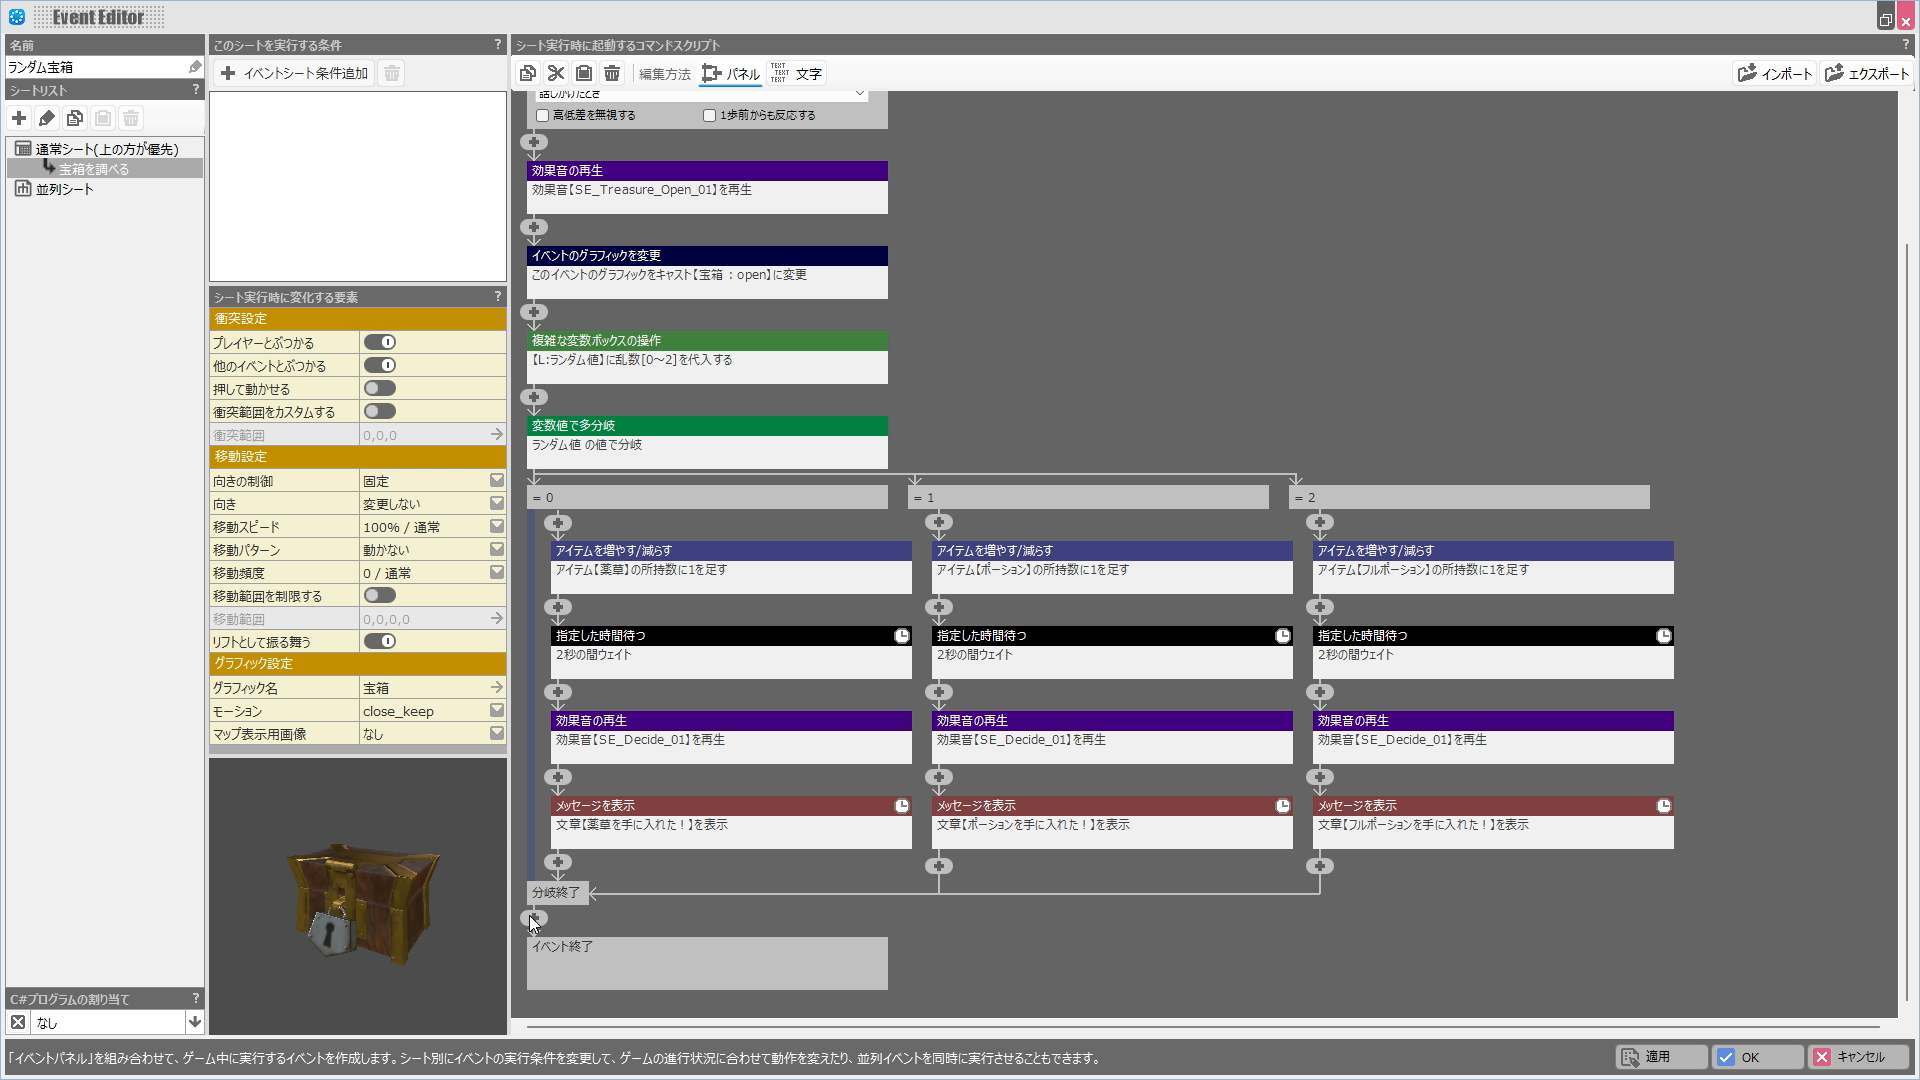Select the 分岐終了 label

tap(556, 892)
